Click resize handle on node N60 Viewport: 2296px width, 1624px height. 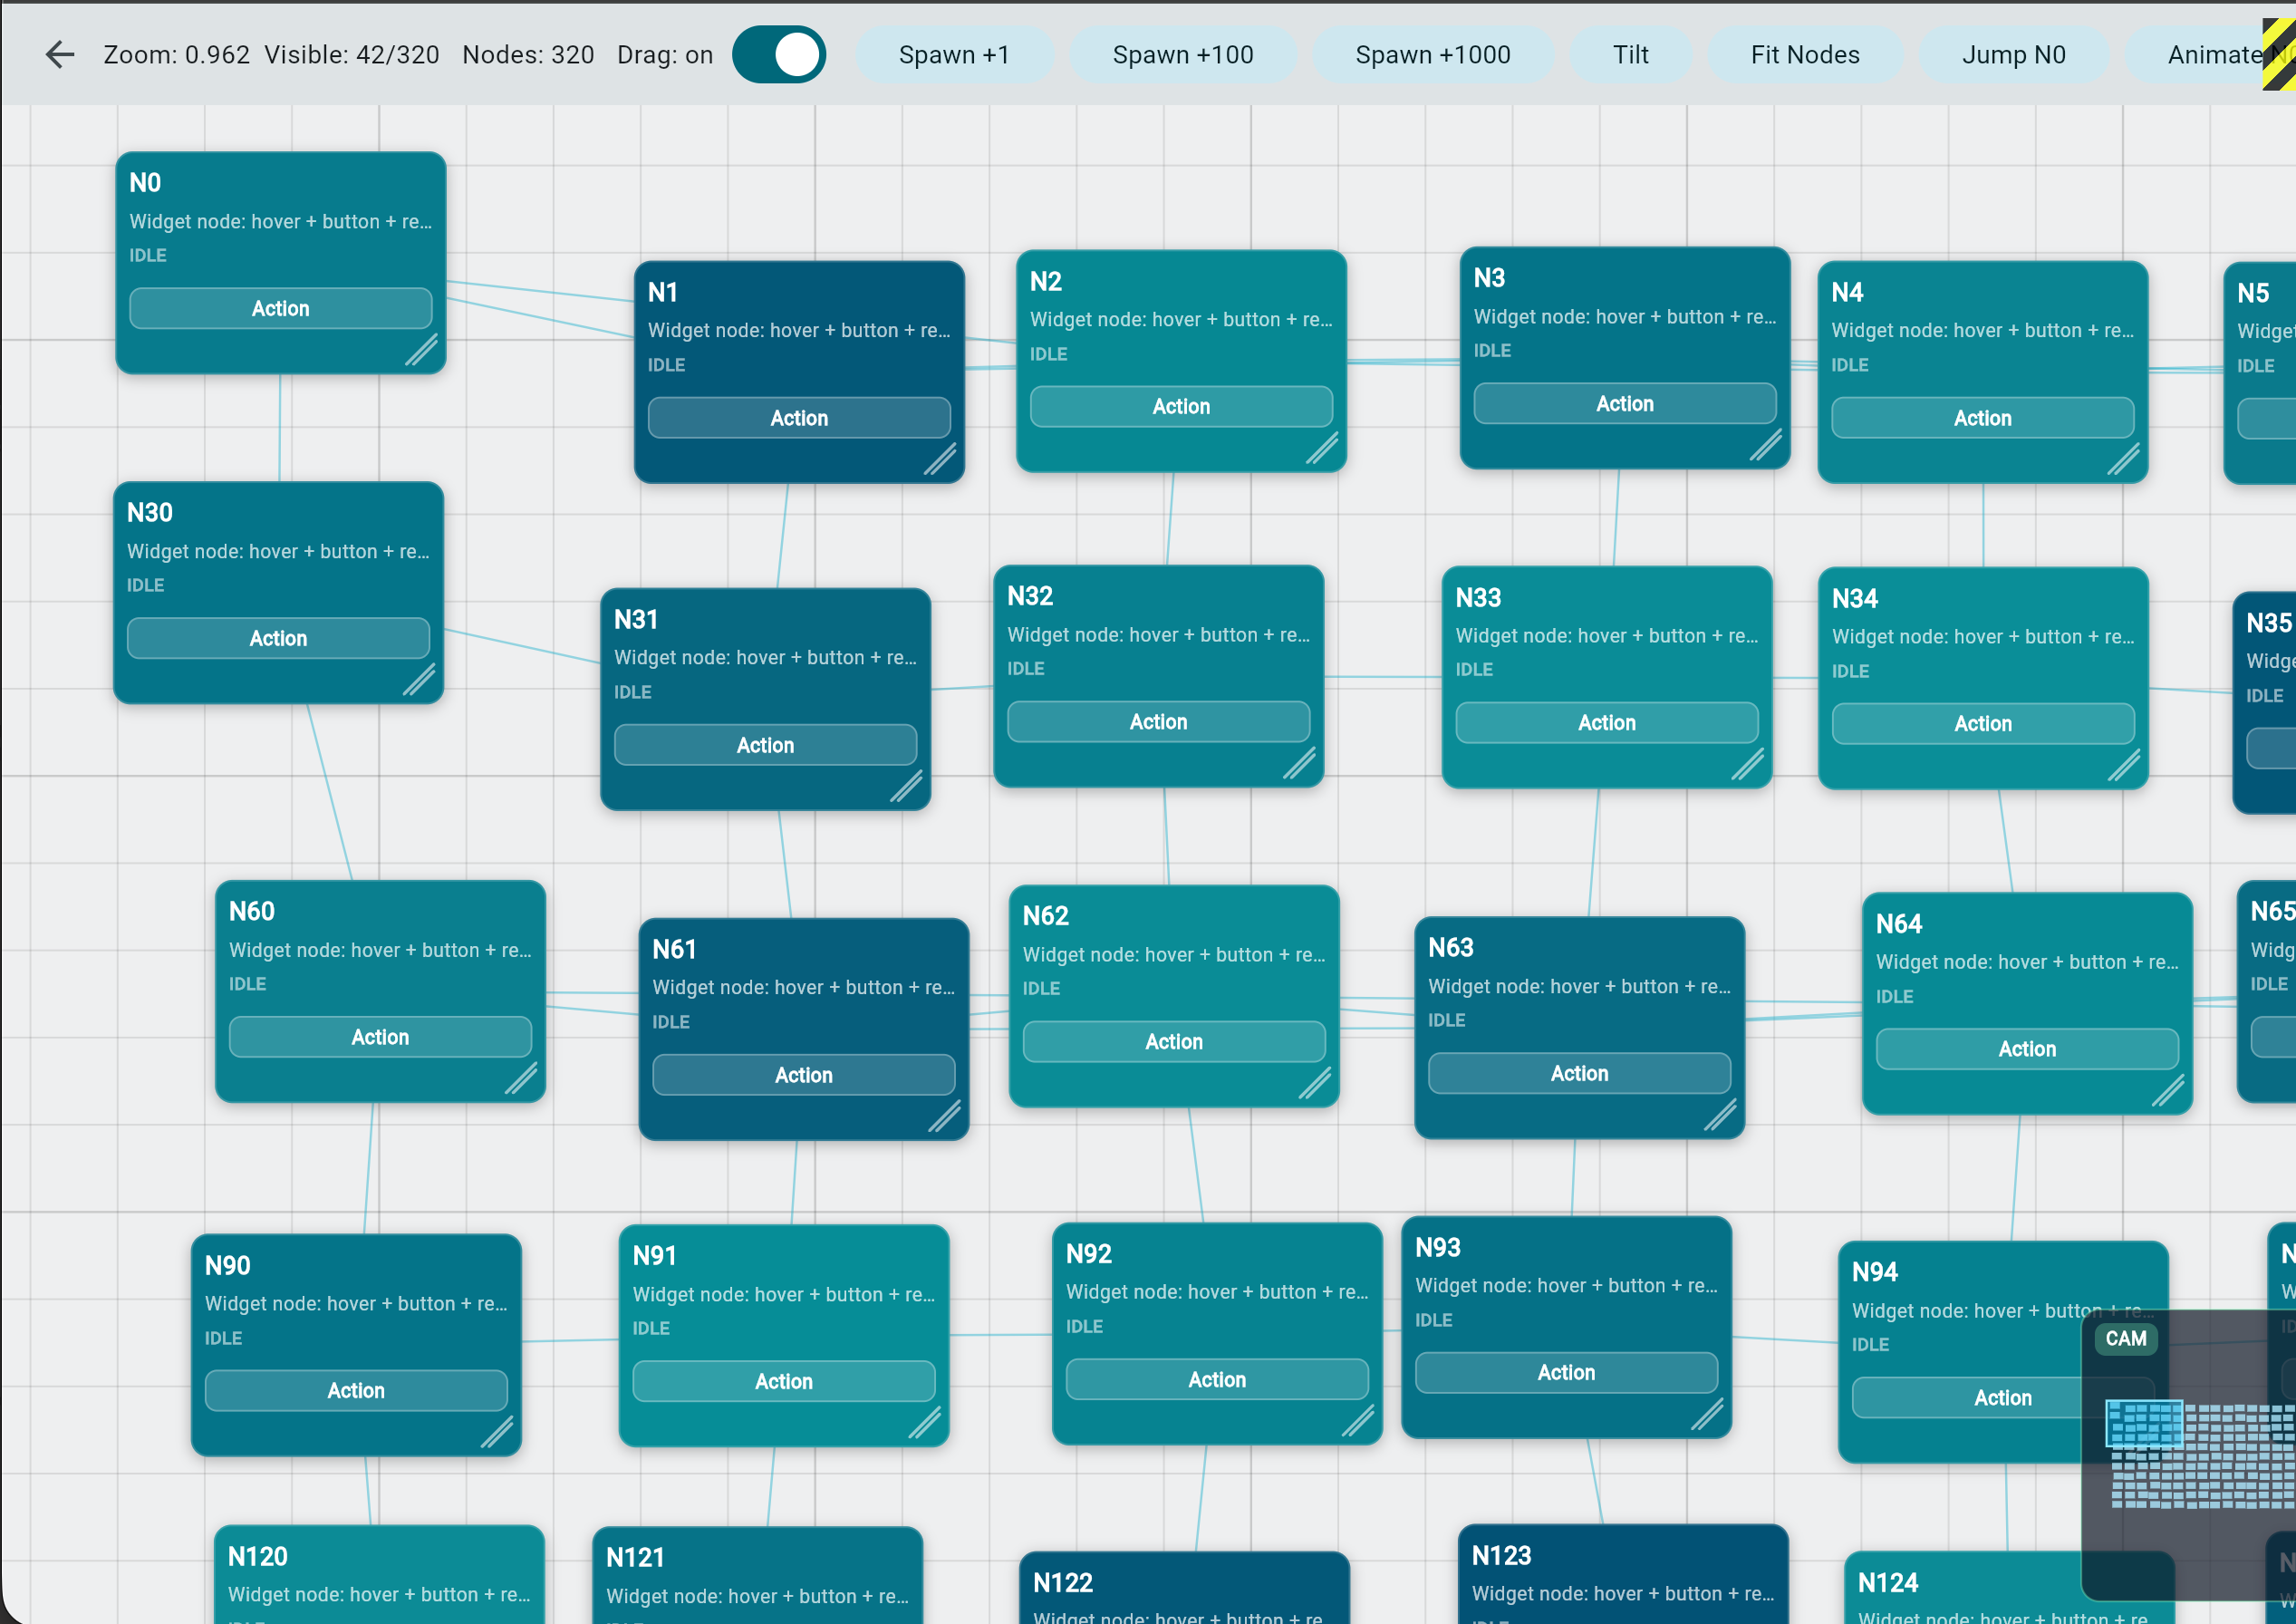521,1079
